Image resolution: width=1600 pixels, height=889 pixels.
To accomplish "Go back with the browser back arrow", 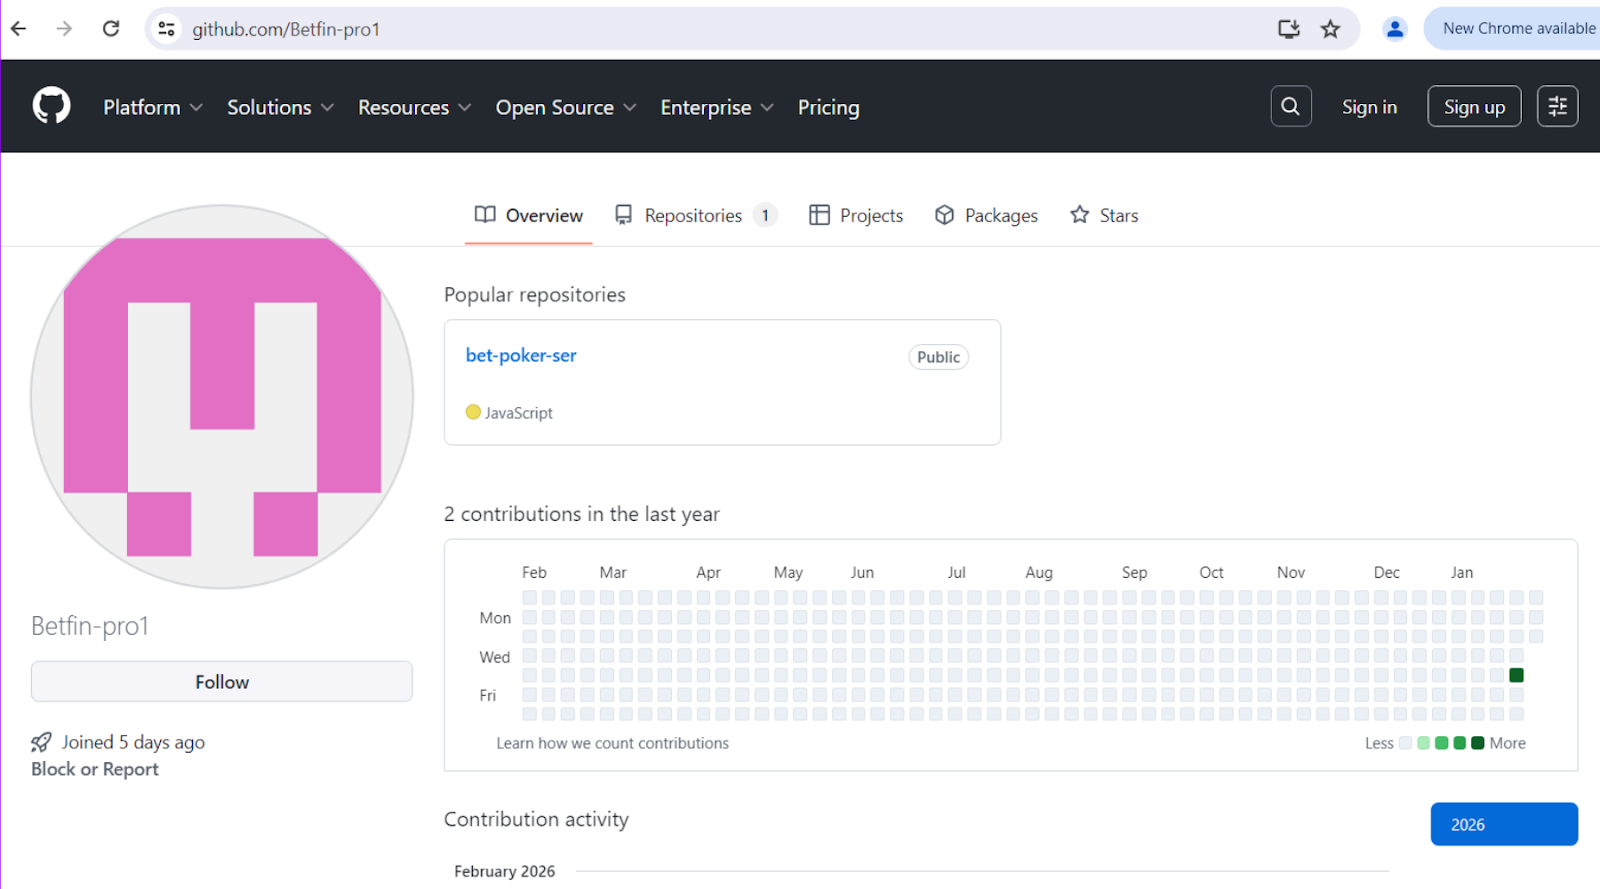I will point(19,29).
